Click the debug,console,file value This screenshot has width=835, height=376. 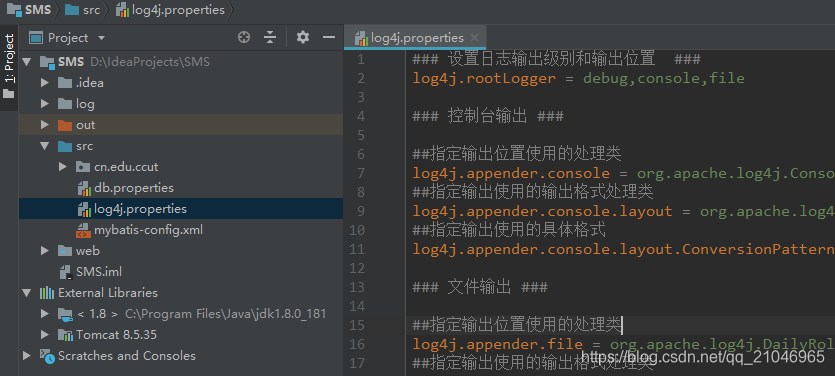point(664,78)
